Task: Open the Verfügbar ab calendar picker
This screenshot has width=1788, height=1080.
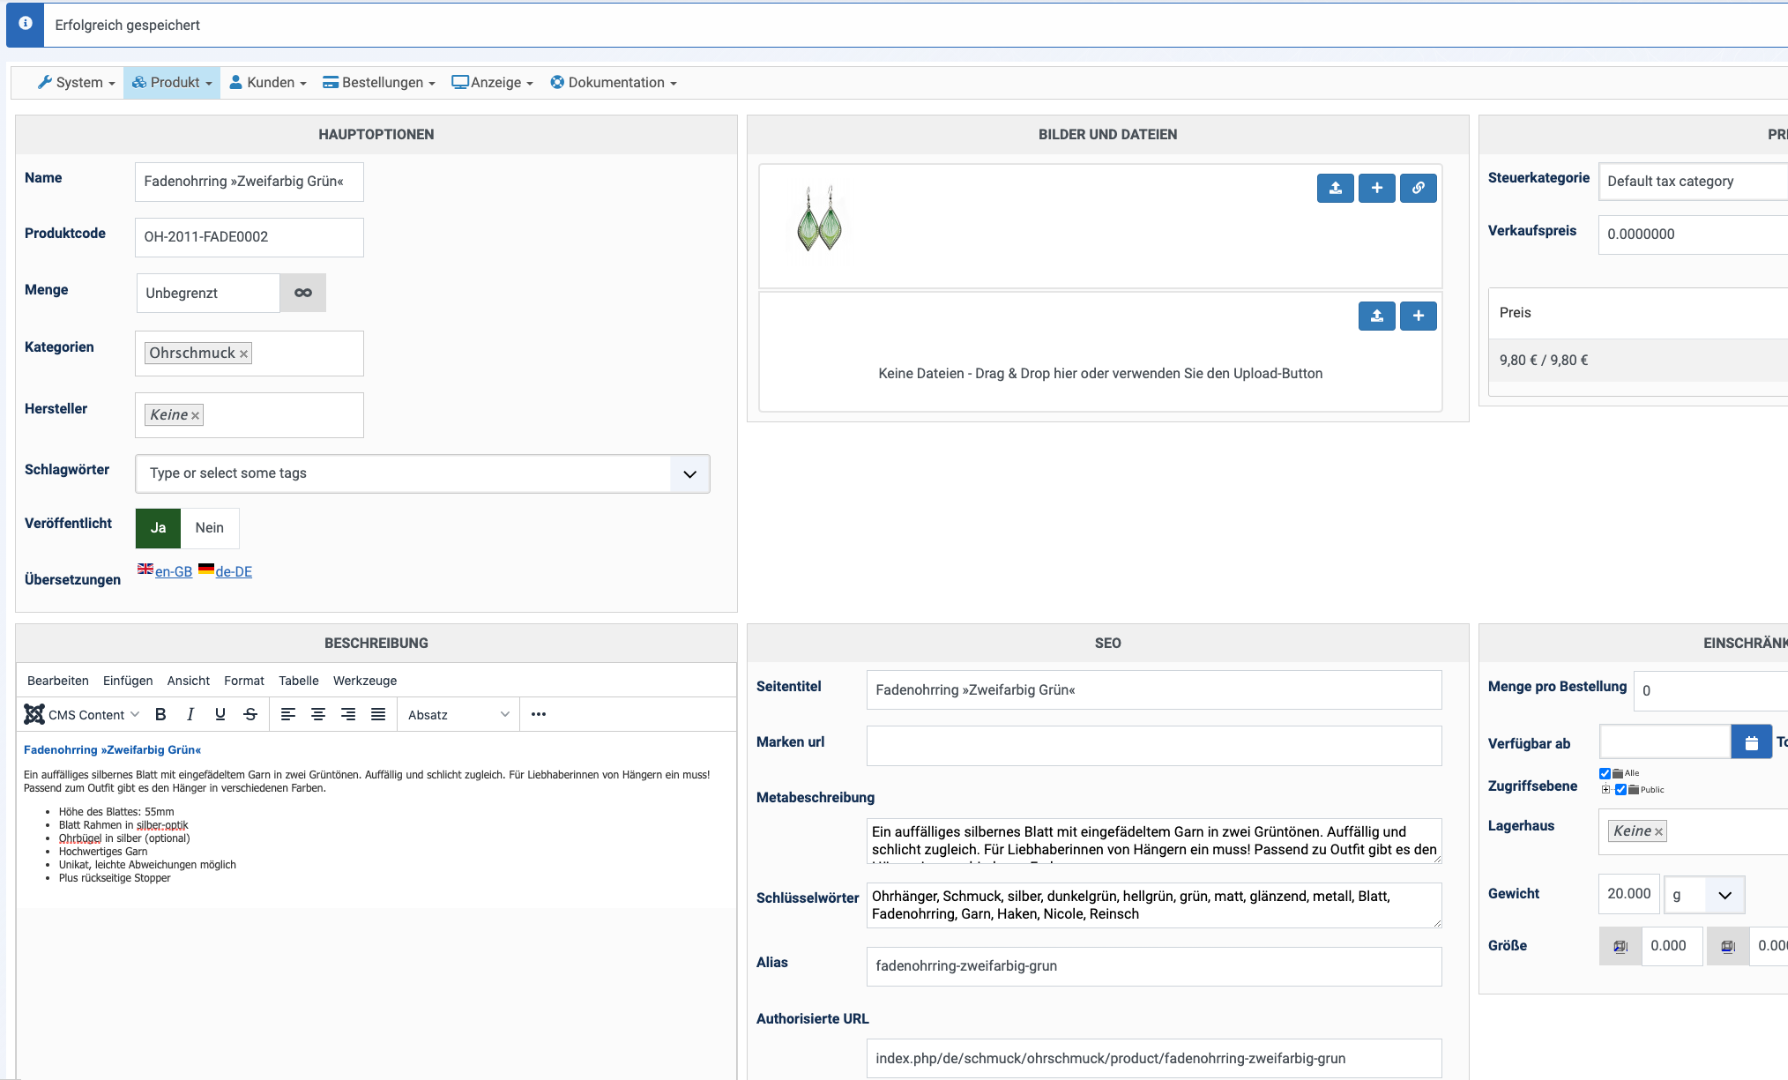Action: [1751, 742]
